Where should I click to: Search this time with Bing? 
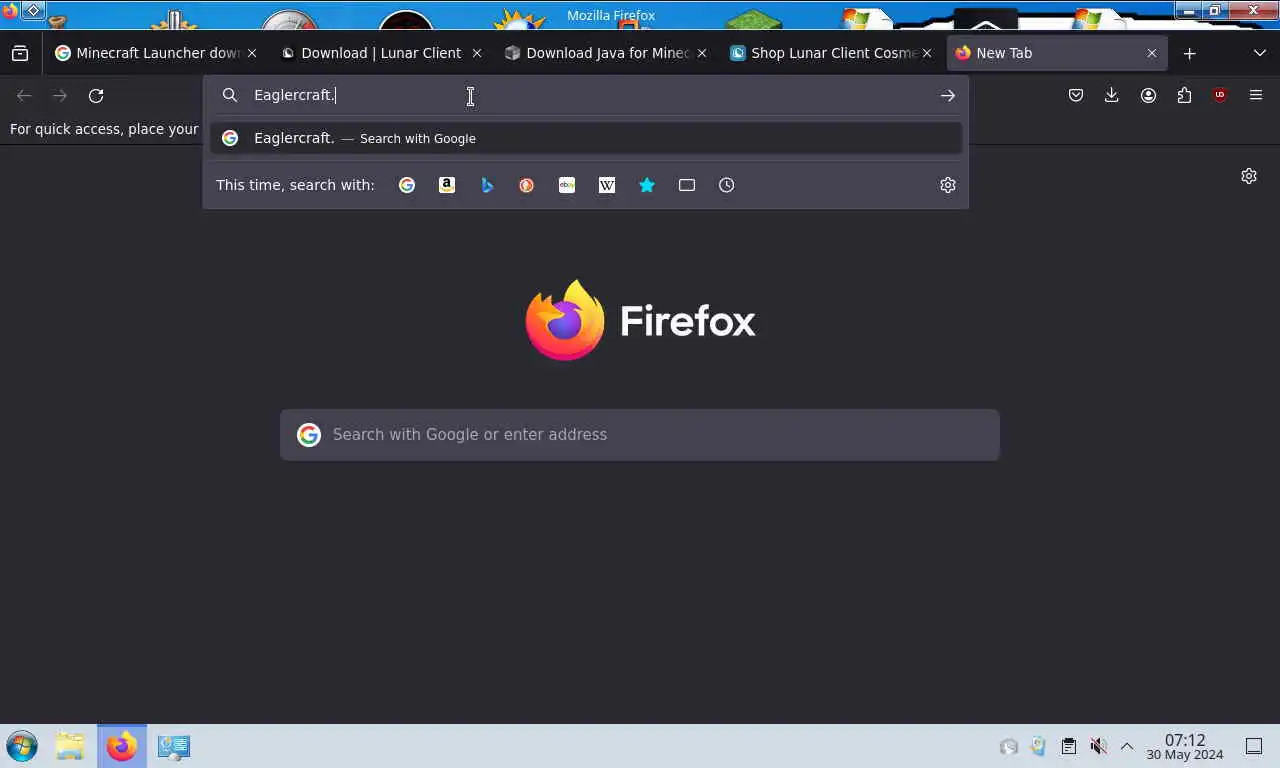(487, 185)
